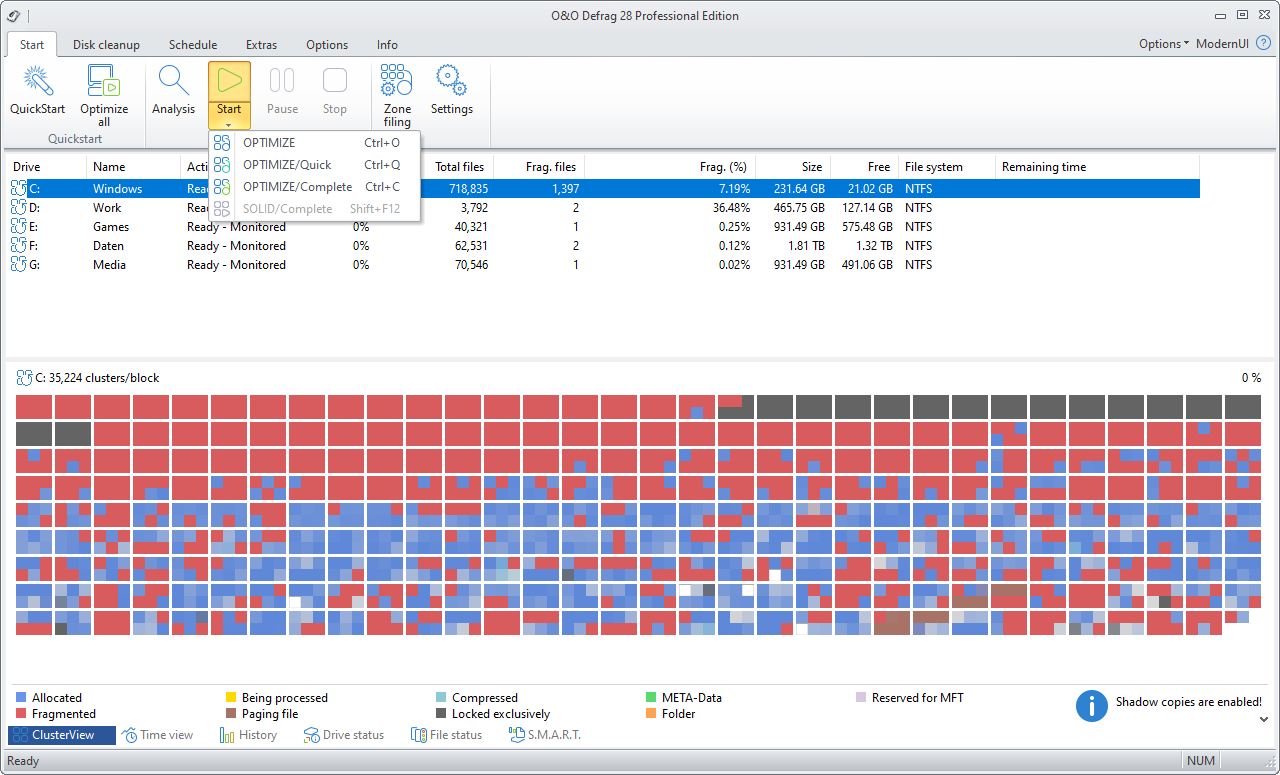Sort by the Total files column header
1280x775 pixels.
tap(458, 167)
